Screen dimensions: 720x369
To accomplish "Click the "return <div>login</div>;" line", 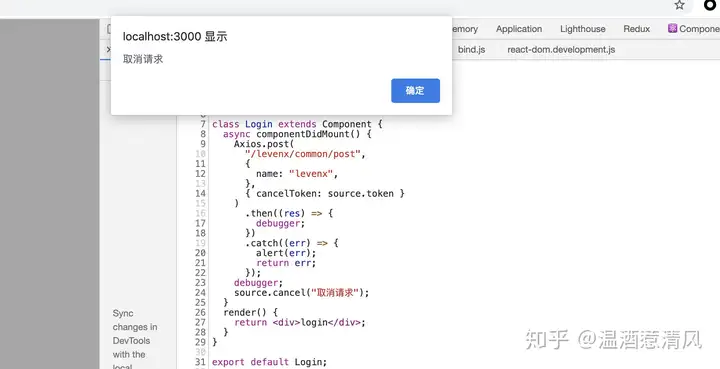I will pyautogui.click(x=300, y=322).
